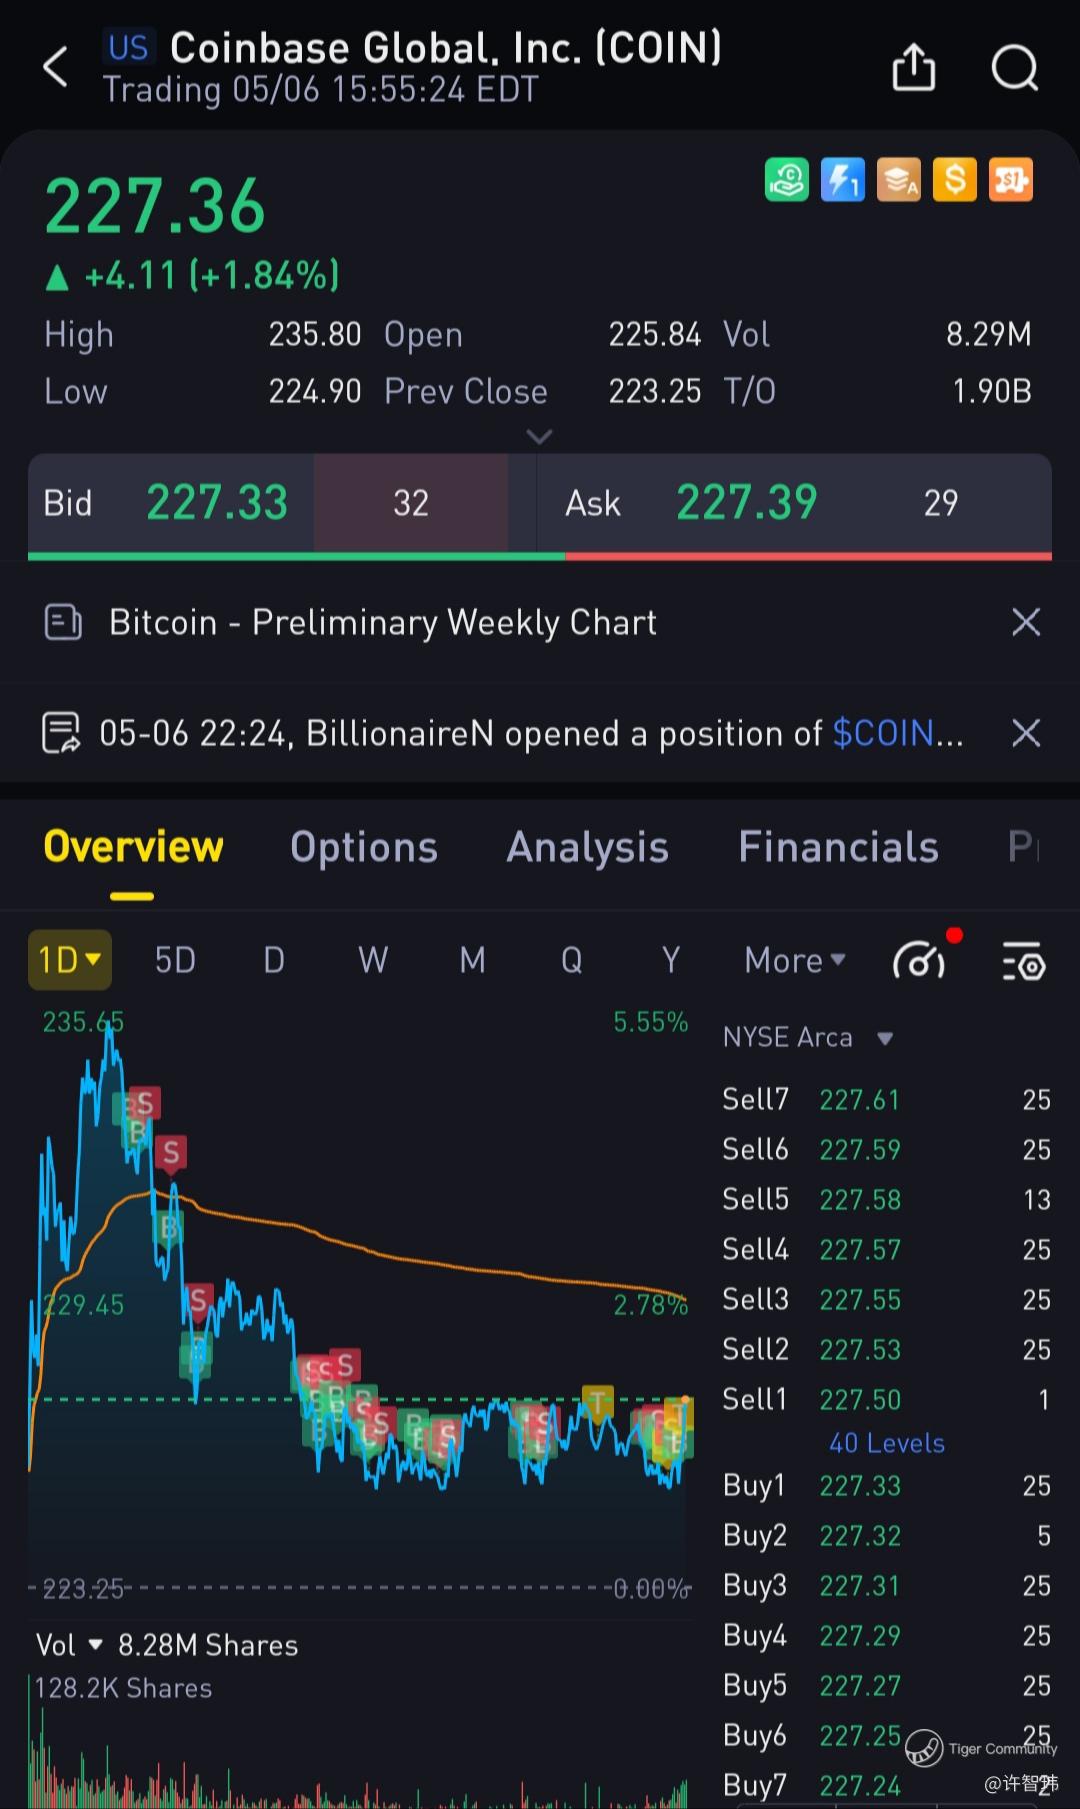Open the Bitcoin news document icon
1080x1809 pixels.
click(63, 622)
